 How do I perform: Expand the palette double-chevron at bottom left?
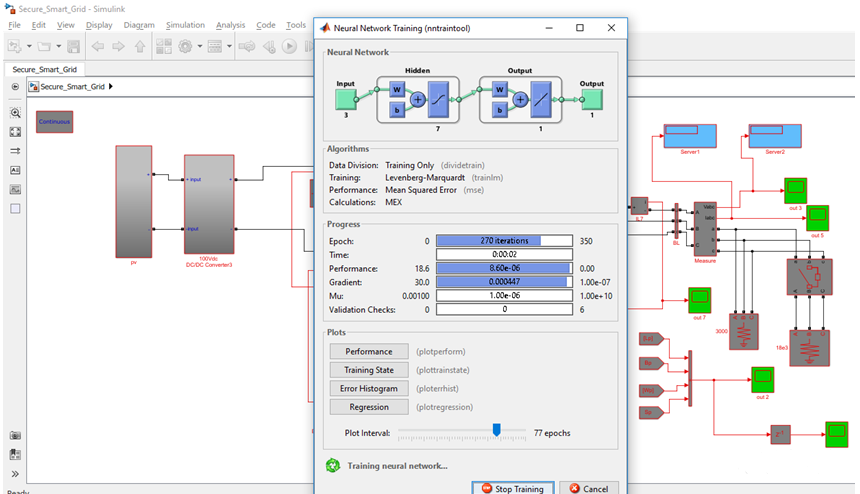pos(15,474)
